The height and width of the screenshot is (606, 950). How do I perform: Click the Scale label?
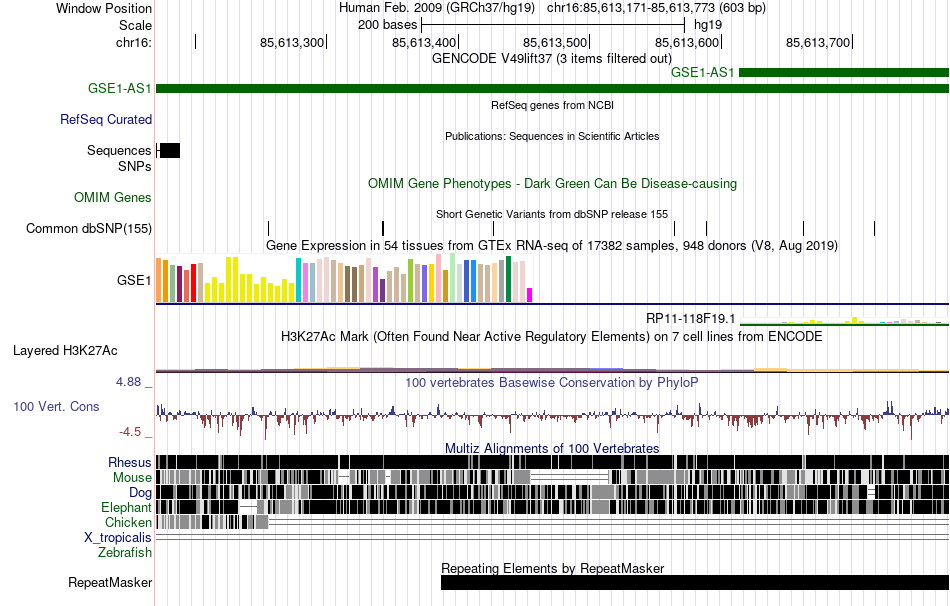135,25
